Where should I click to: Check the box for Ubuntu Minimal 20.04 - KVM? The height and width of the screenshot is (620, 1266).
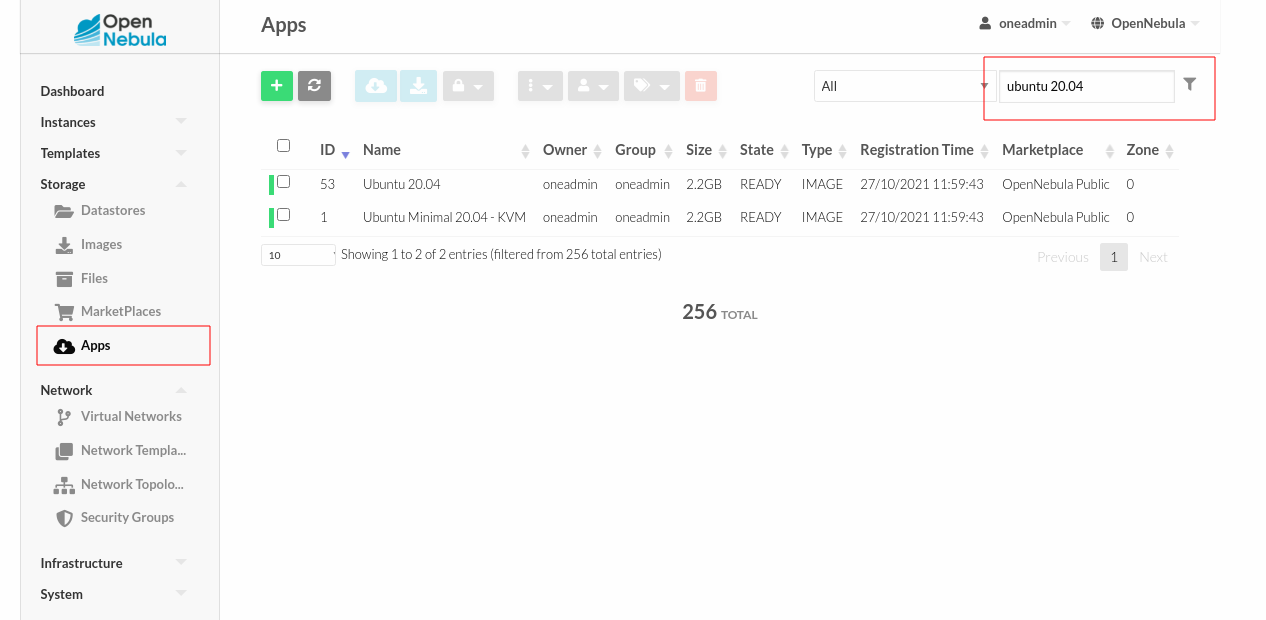pyautogui.click(x=283, y=215)
